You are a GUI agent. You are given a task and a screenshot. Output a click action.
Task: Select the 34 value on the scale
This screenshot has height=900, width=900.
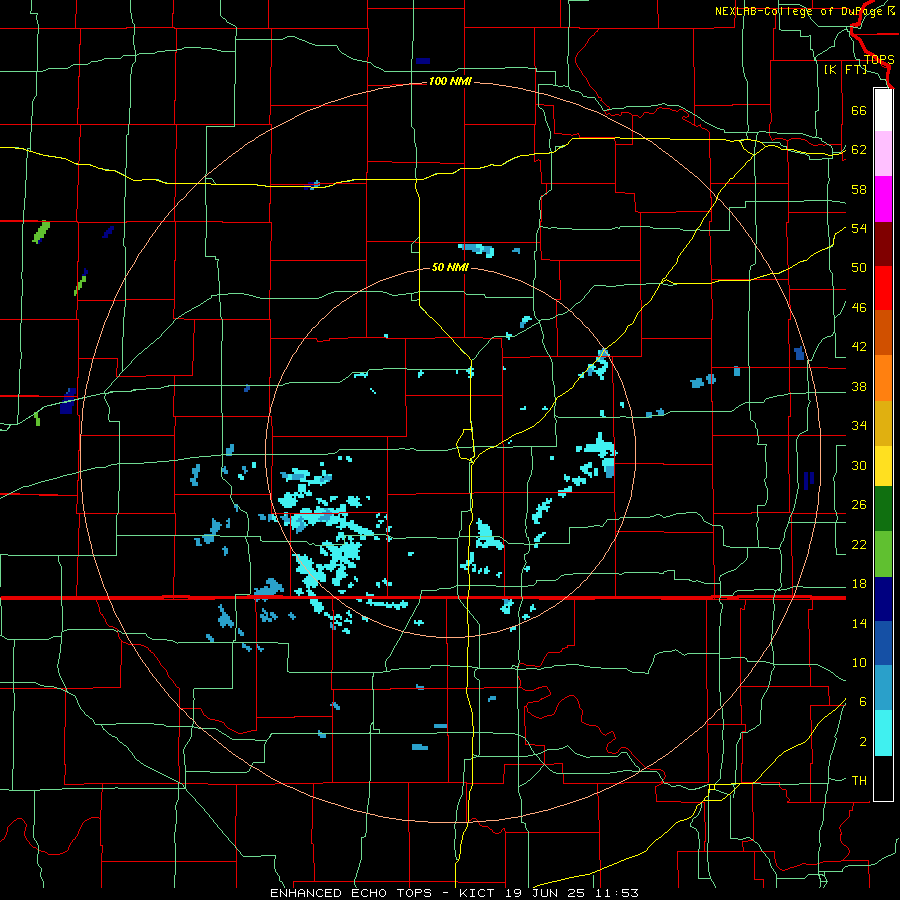859,426
